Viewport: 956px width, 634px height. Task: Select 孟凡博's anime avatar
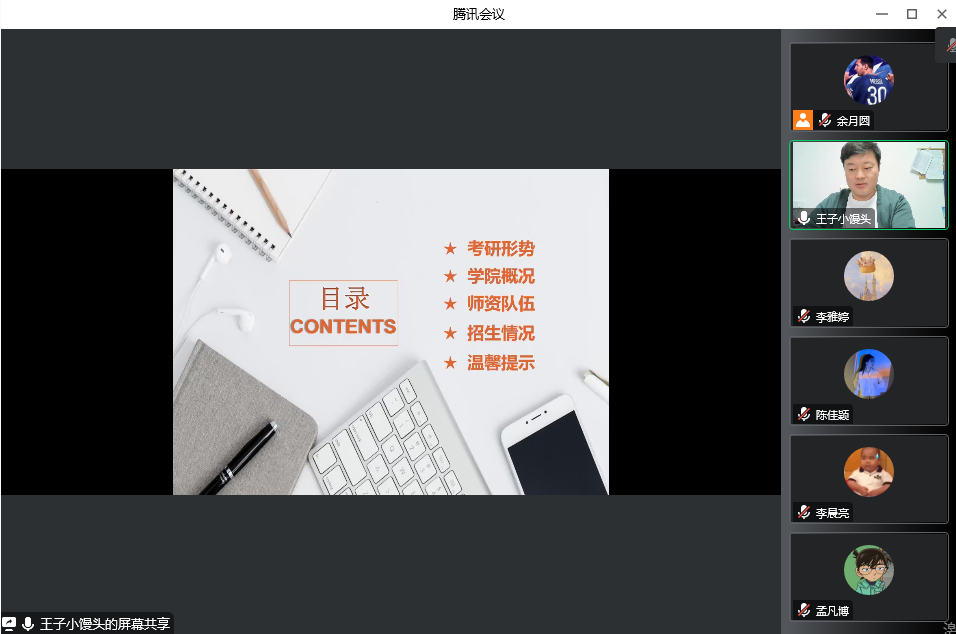click(x=868, y=570)
